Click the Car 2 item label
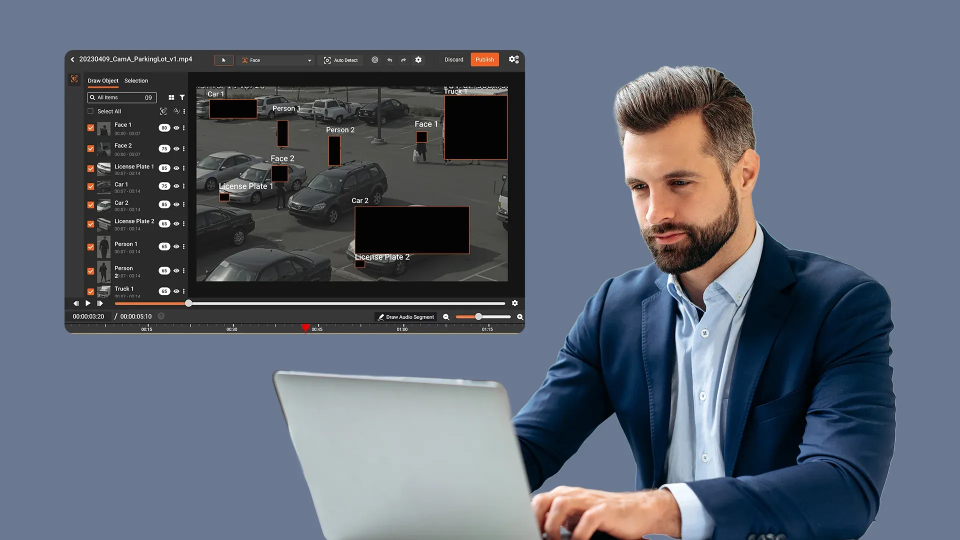 point(121,203)
